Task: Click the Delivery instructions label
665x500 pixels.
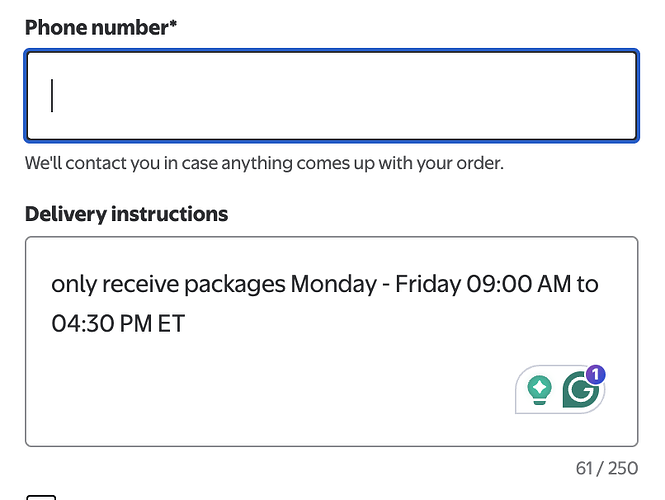Action: [x=126, y=214]
